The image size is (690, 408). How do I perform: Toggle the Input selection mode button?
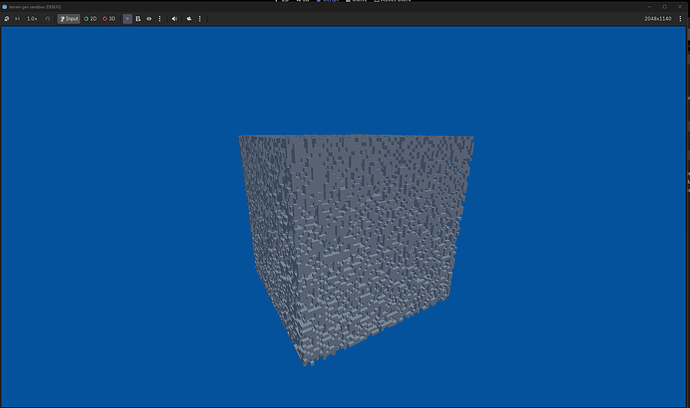(69, 19)
